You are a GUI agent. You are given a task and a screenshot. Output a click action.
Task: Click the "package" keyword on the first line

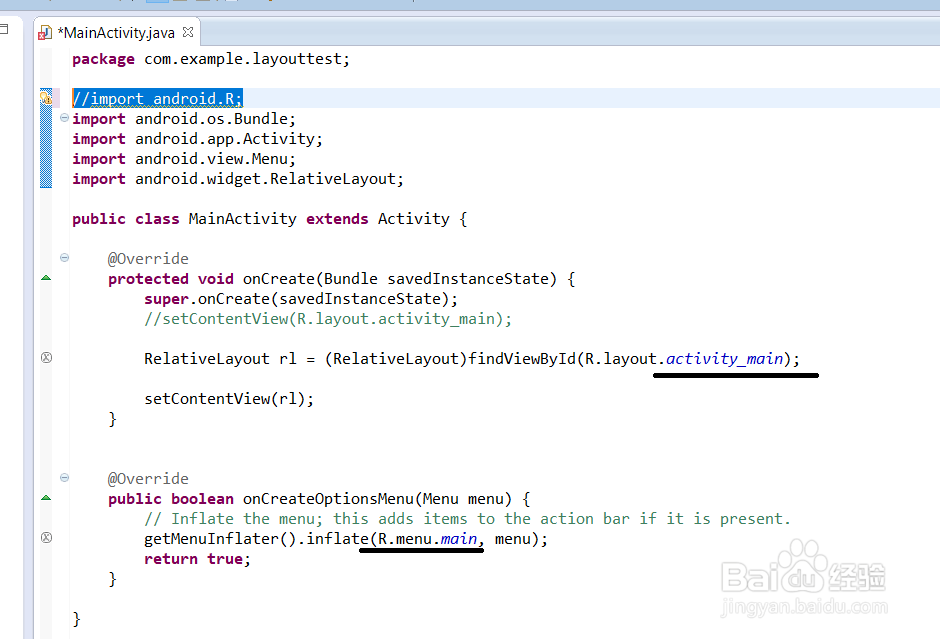coord(103,59)
